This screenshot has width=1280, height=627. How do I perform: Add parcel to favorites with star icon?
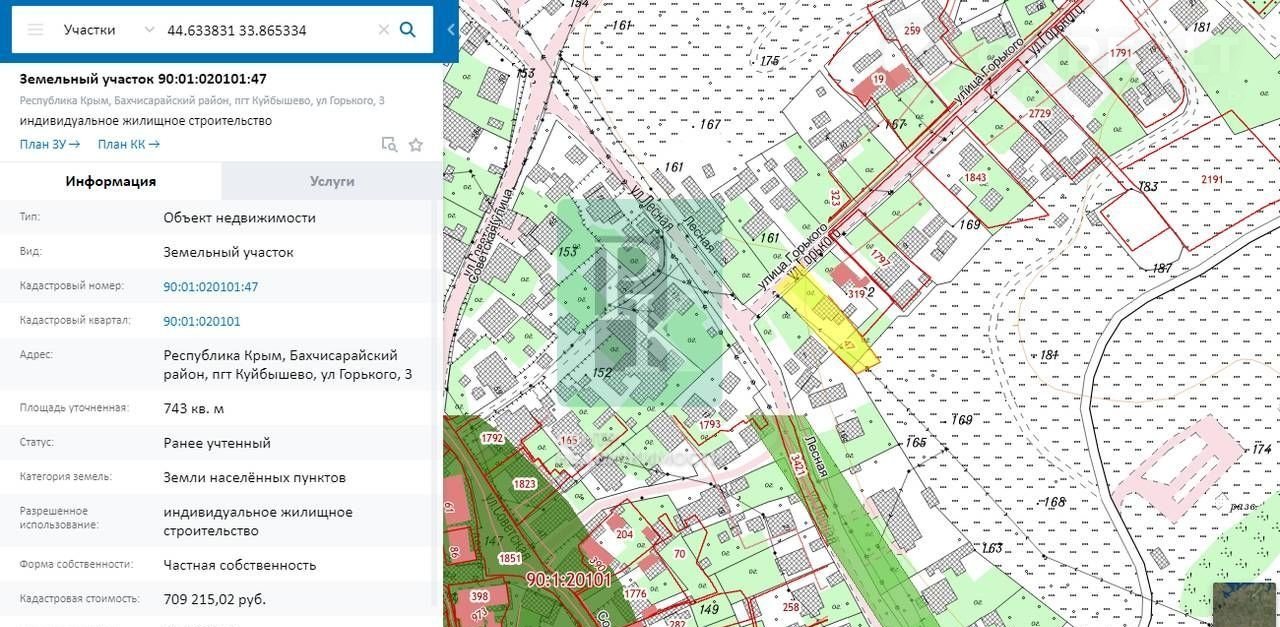tap(416, 145)
